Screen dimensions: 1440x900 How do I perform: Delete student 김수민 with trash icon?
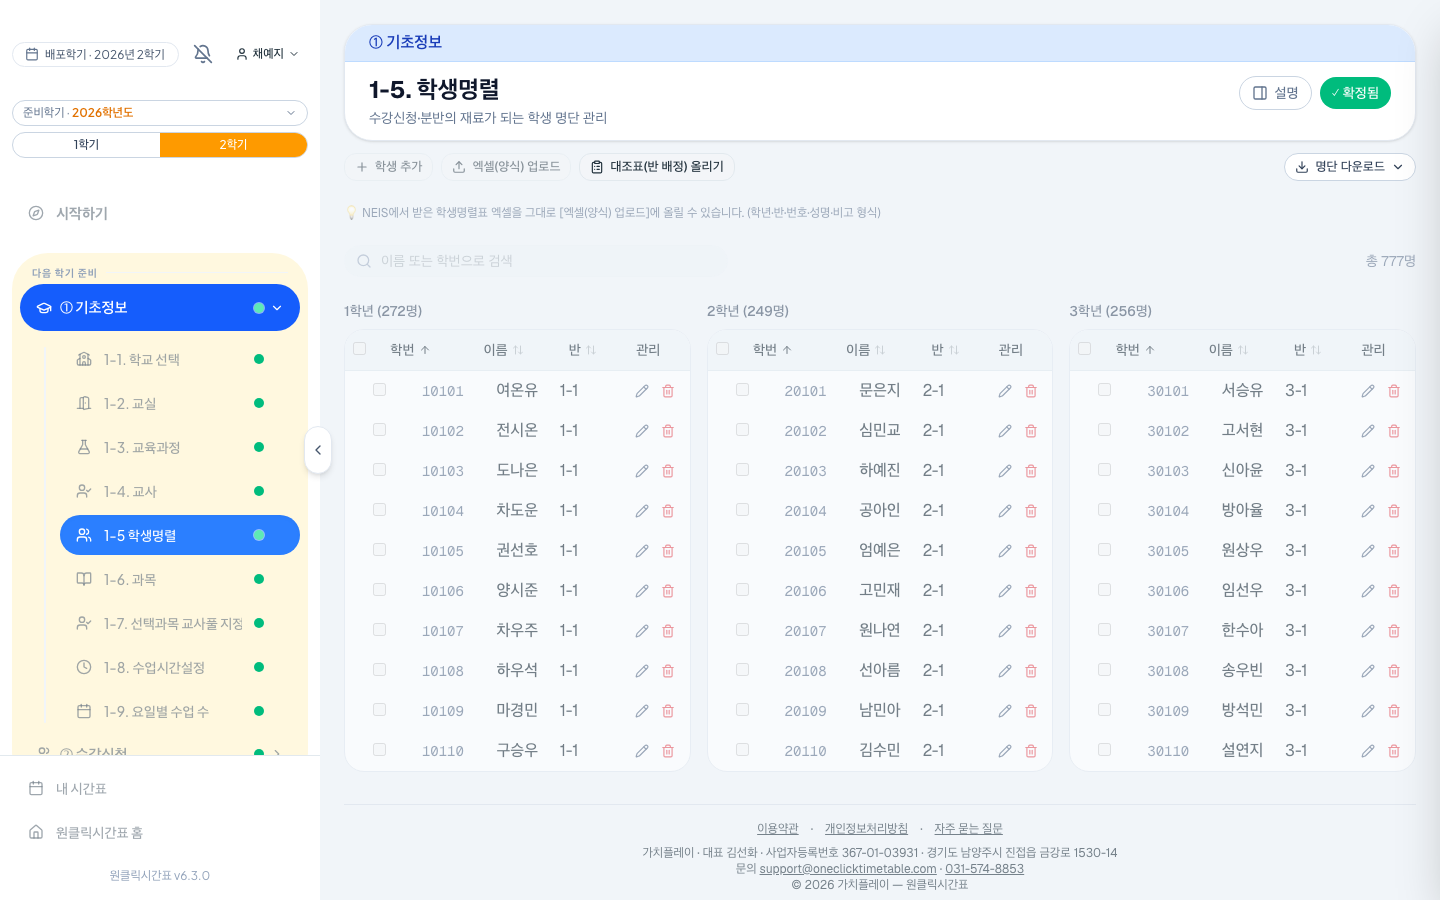point(1031,751)
